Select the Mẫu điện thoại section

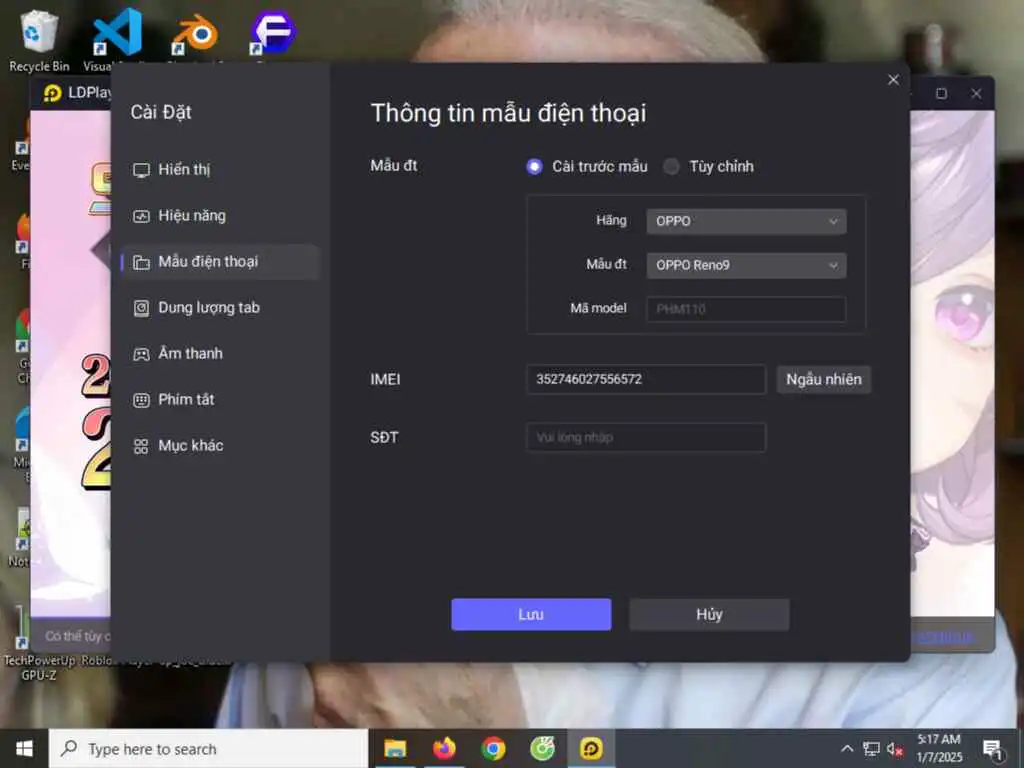(220, 262)
